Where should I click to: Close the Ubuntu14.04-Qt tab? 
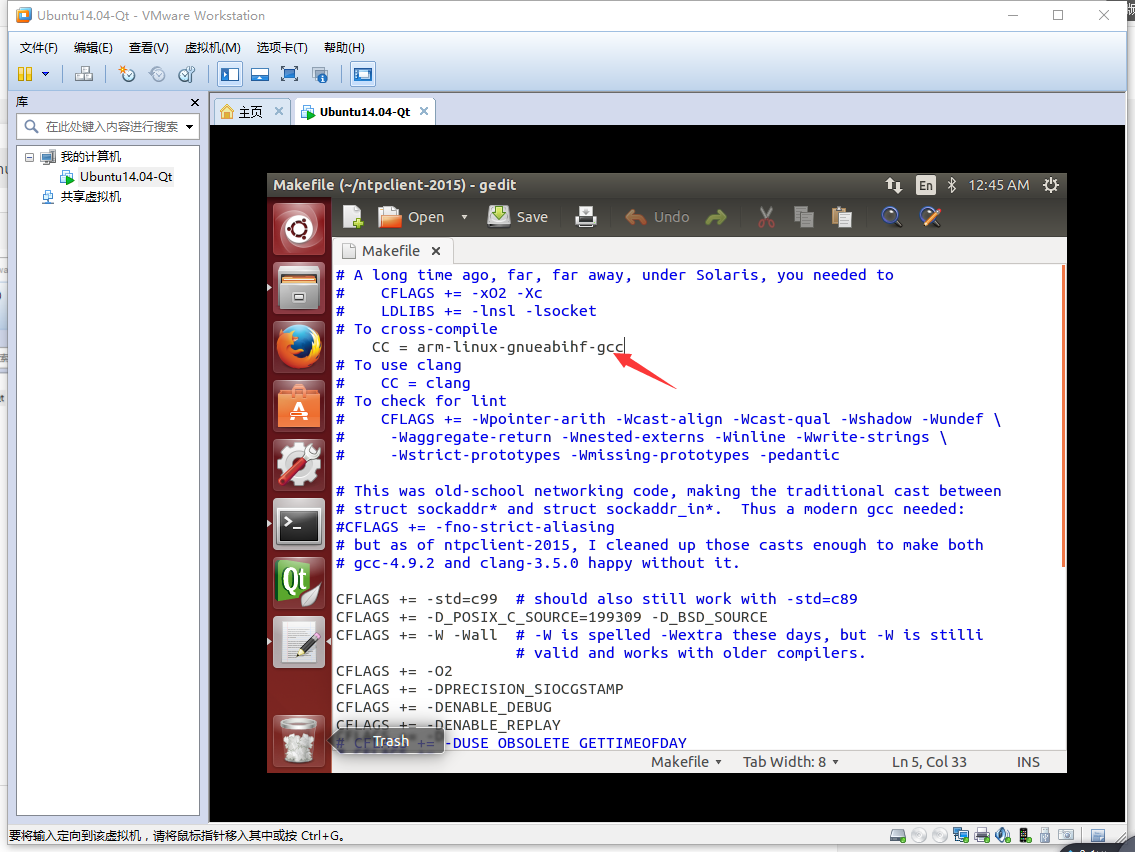click(424, 111)
